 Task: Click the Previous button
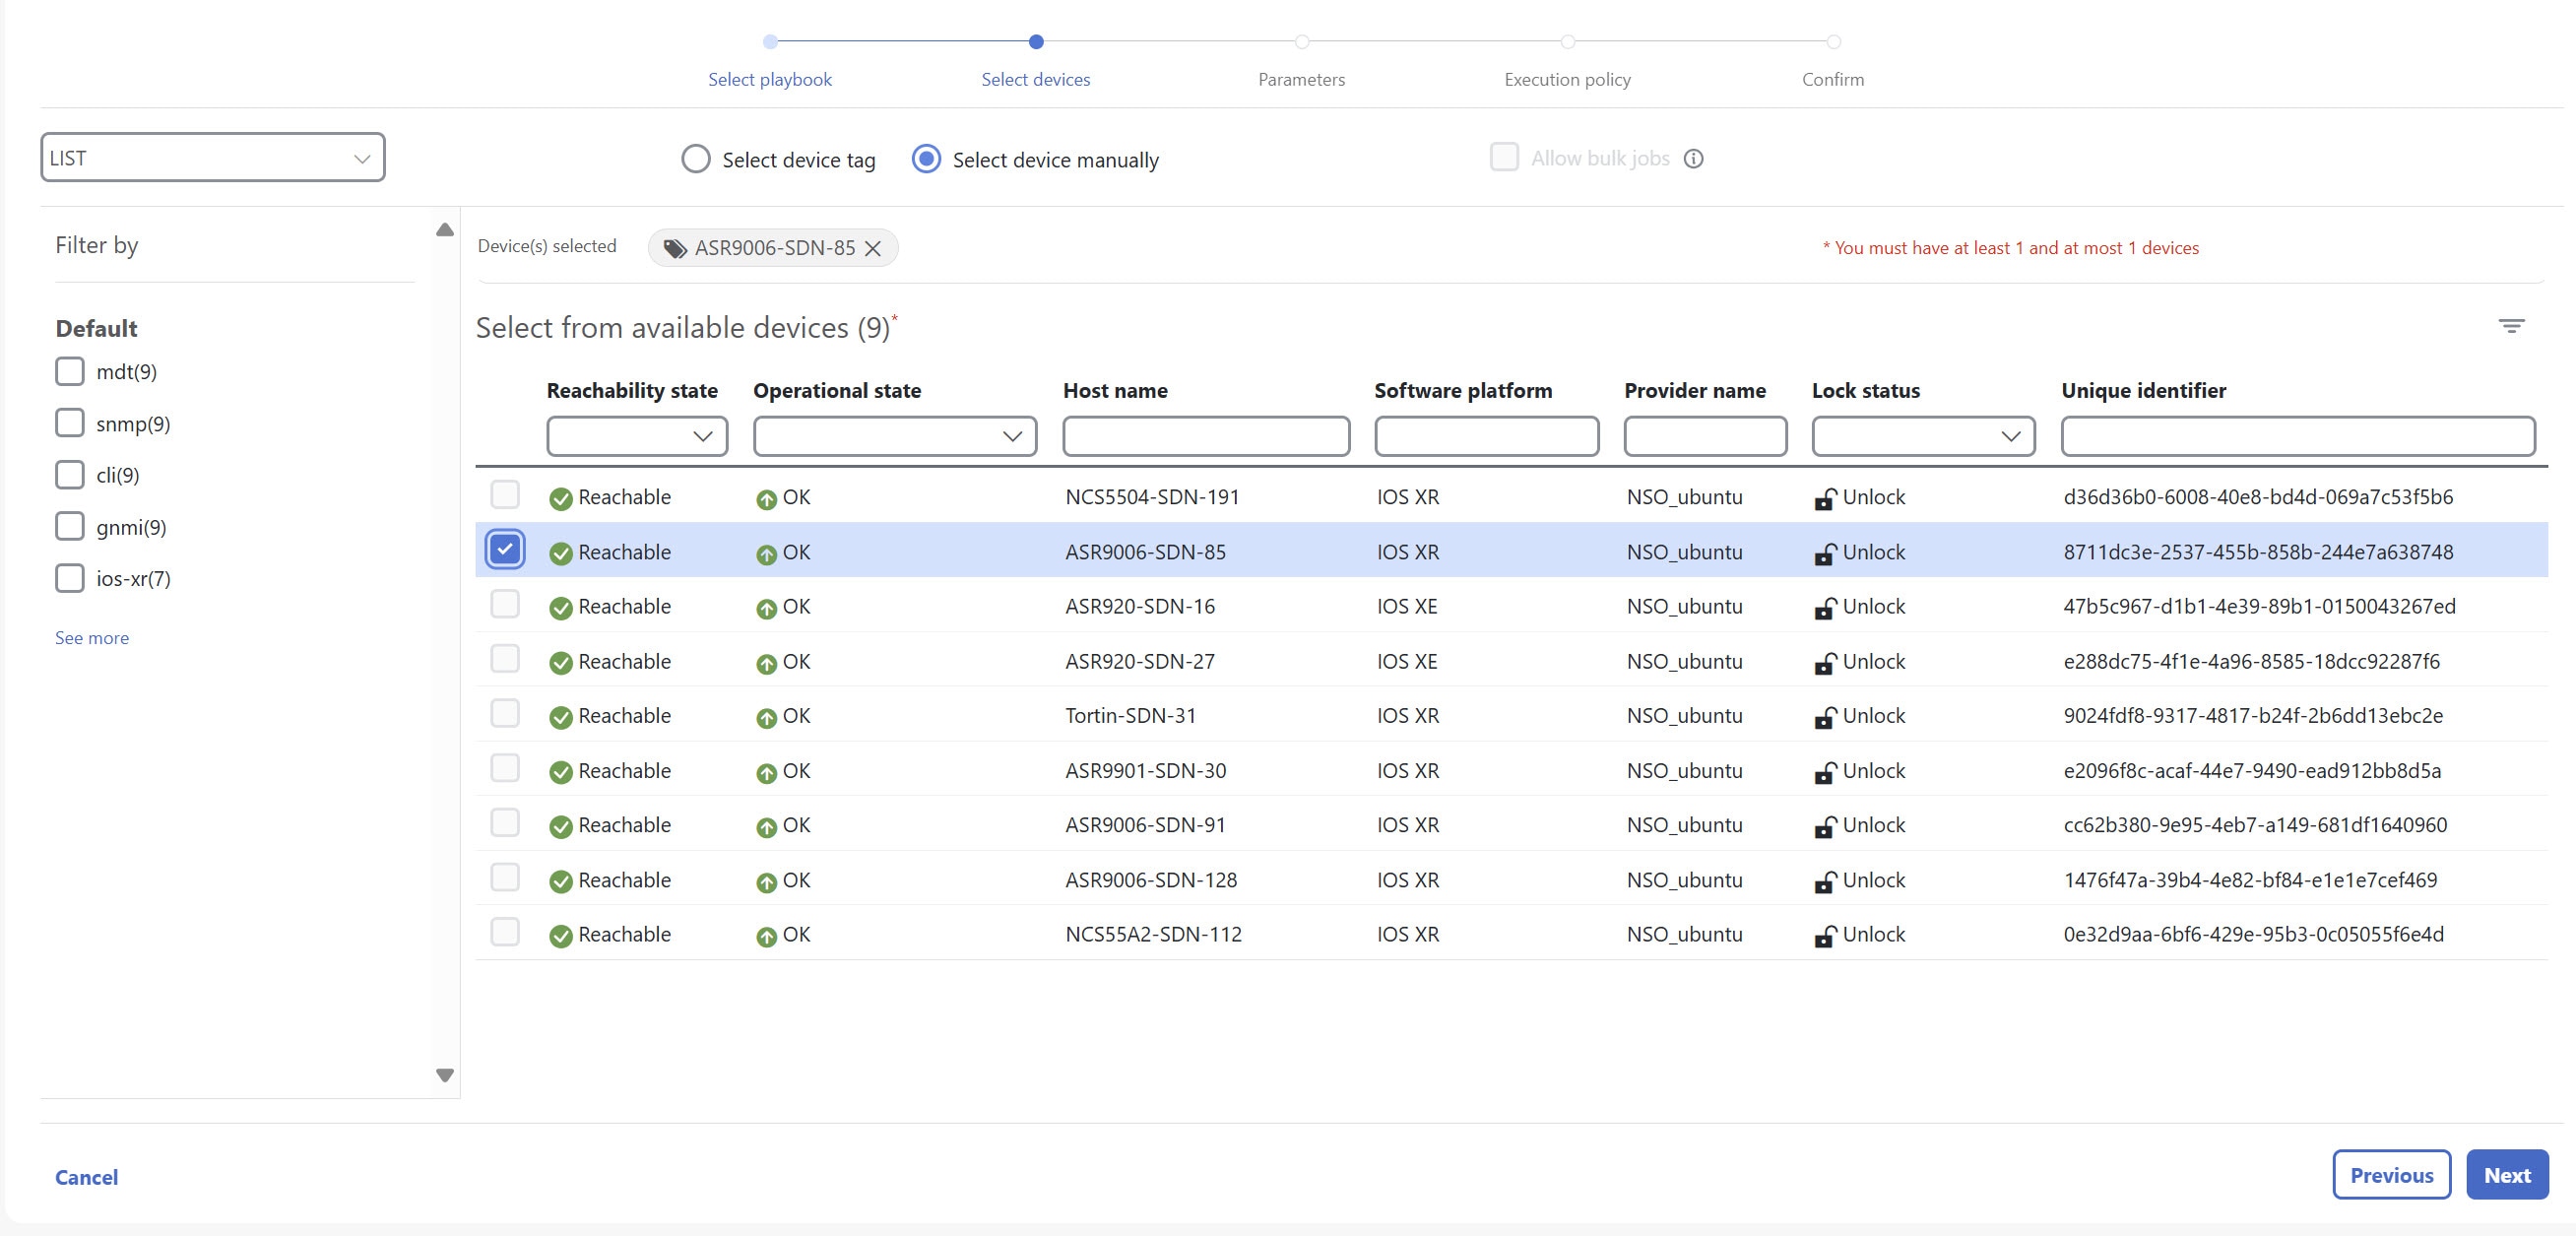pos(2391,1175)
